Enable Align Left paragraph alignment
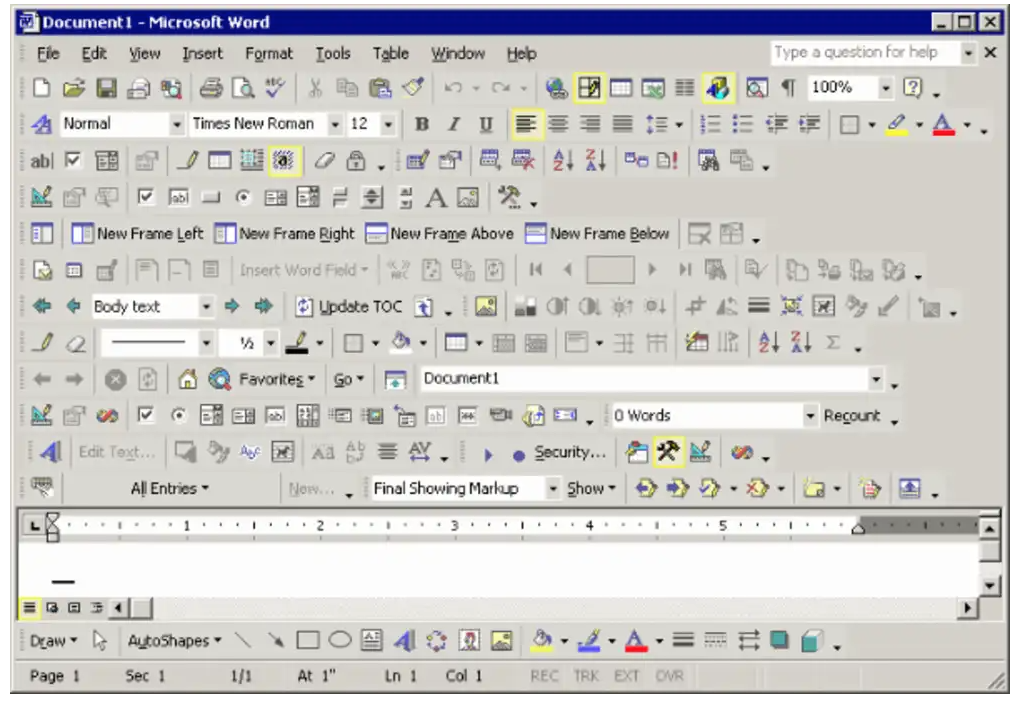 tap(525, 125)
